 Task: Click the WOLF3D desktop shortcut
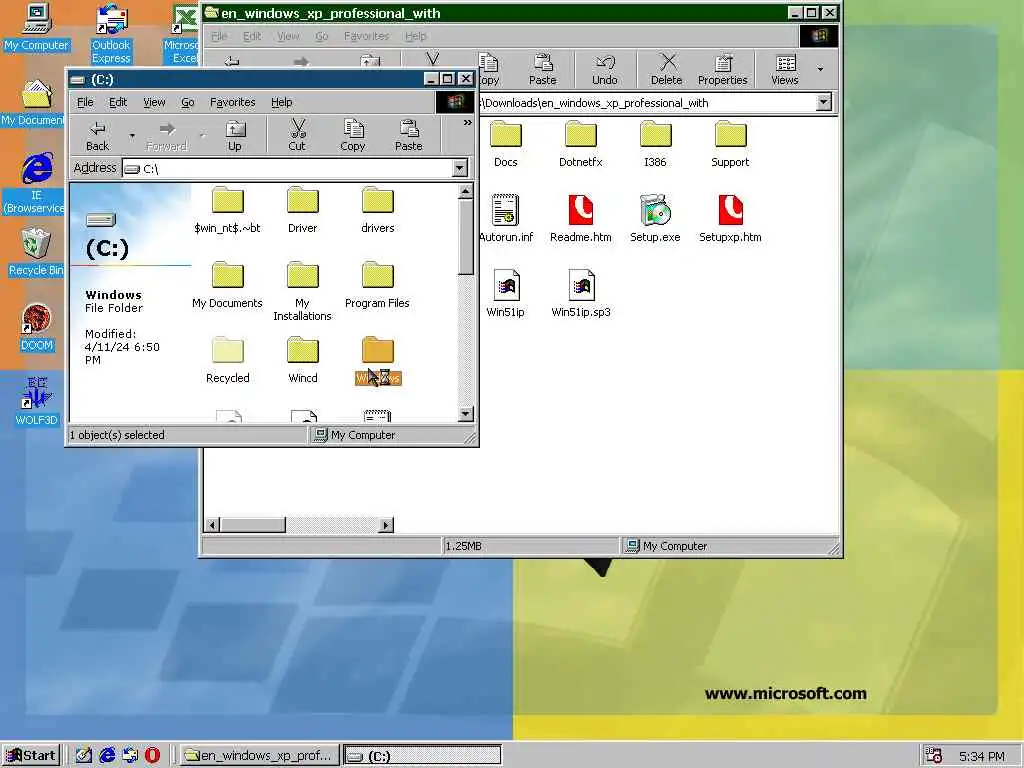click(36, 402)
